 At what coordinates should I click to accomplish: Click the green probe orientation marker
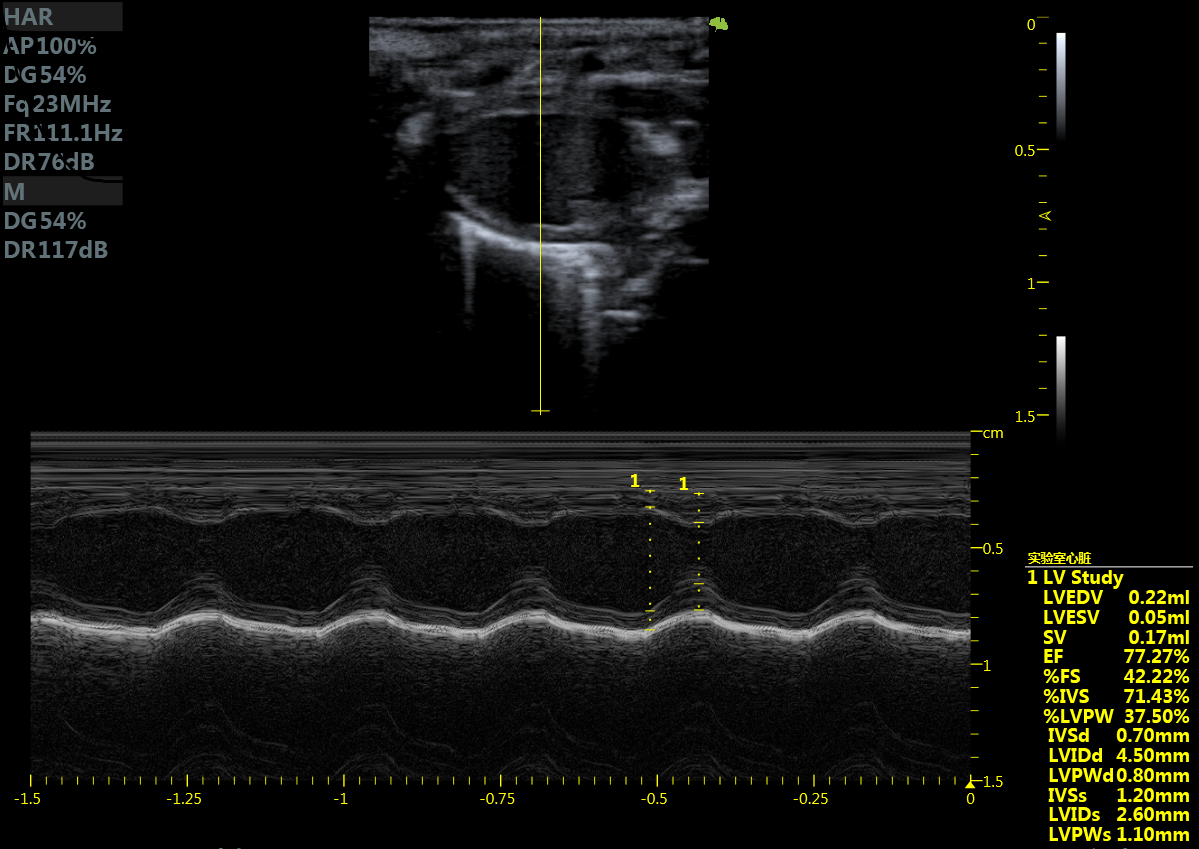coord(718,24)
